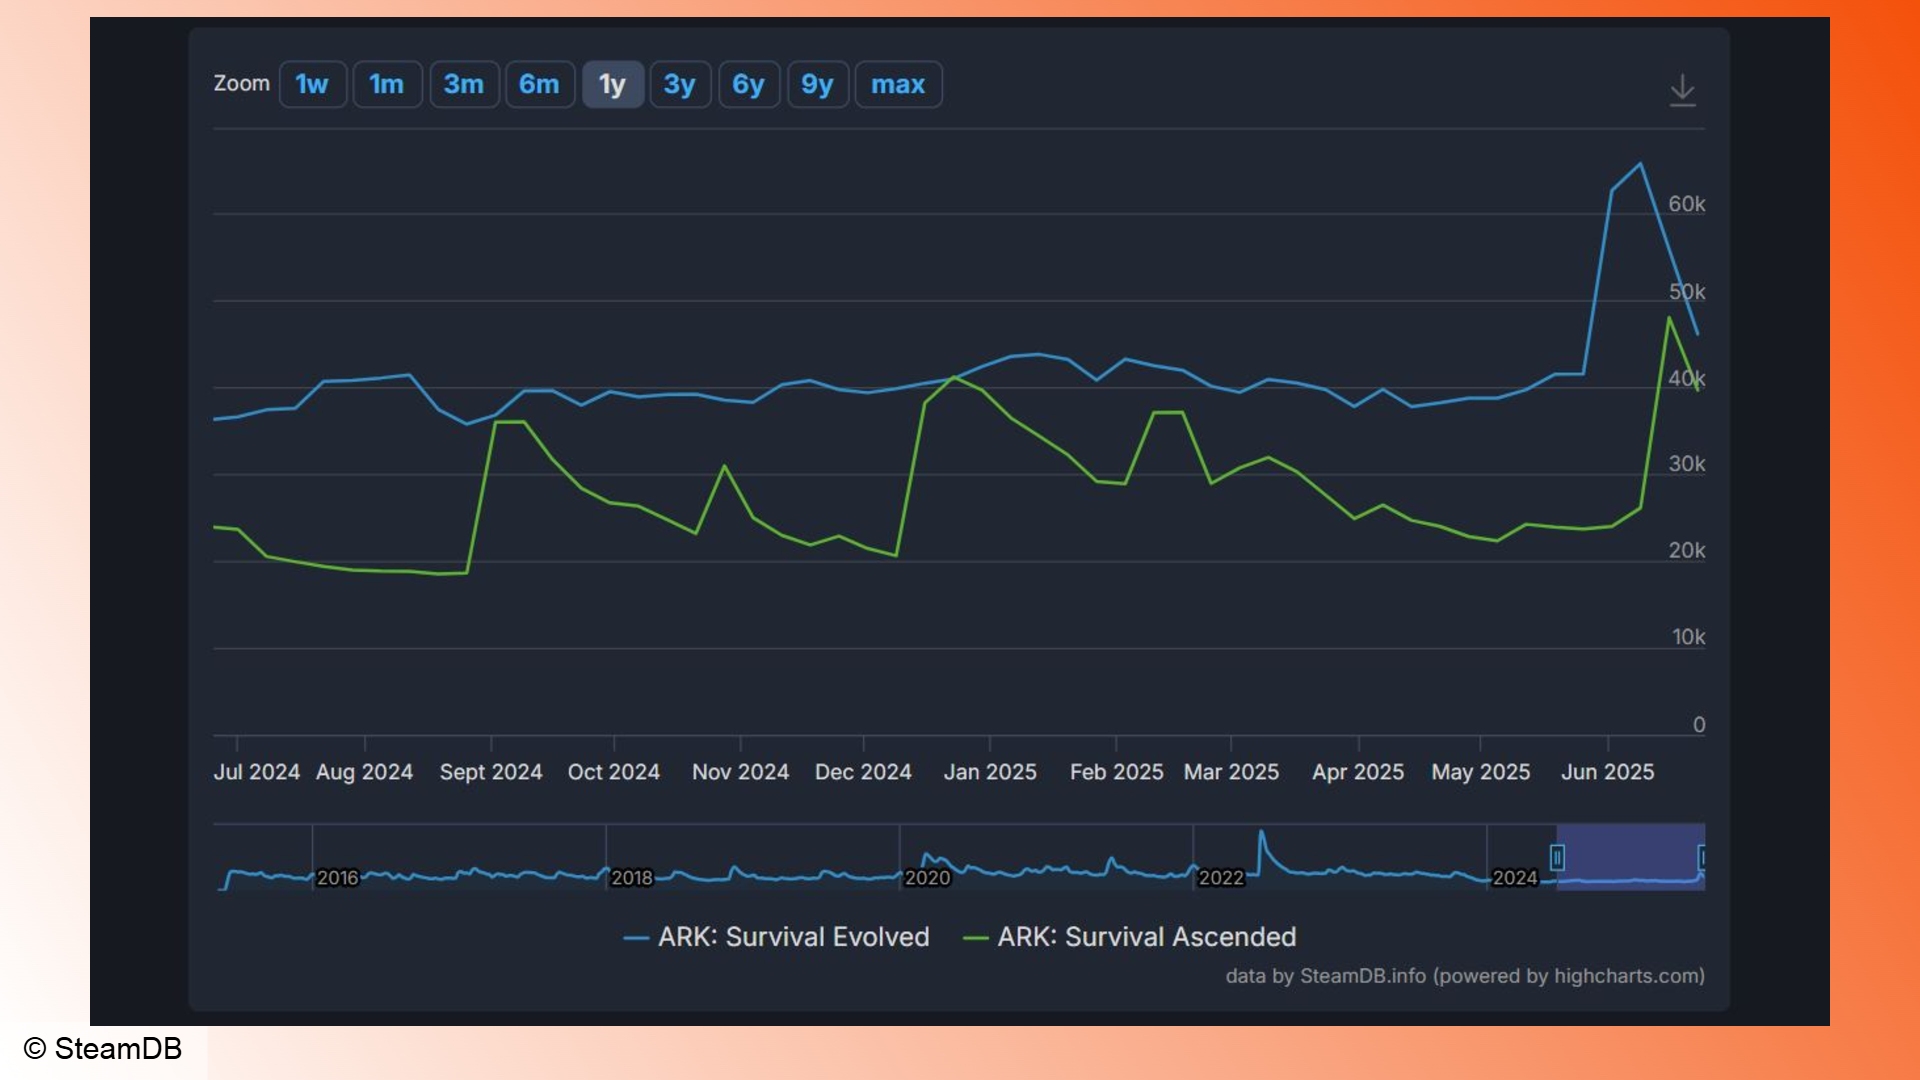Screen dimensions: 1920x1080
Task: Click the green Ascended line peak in June 2025
Action: (x=1669, y=317)
